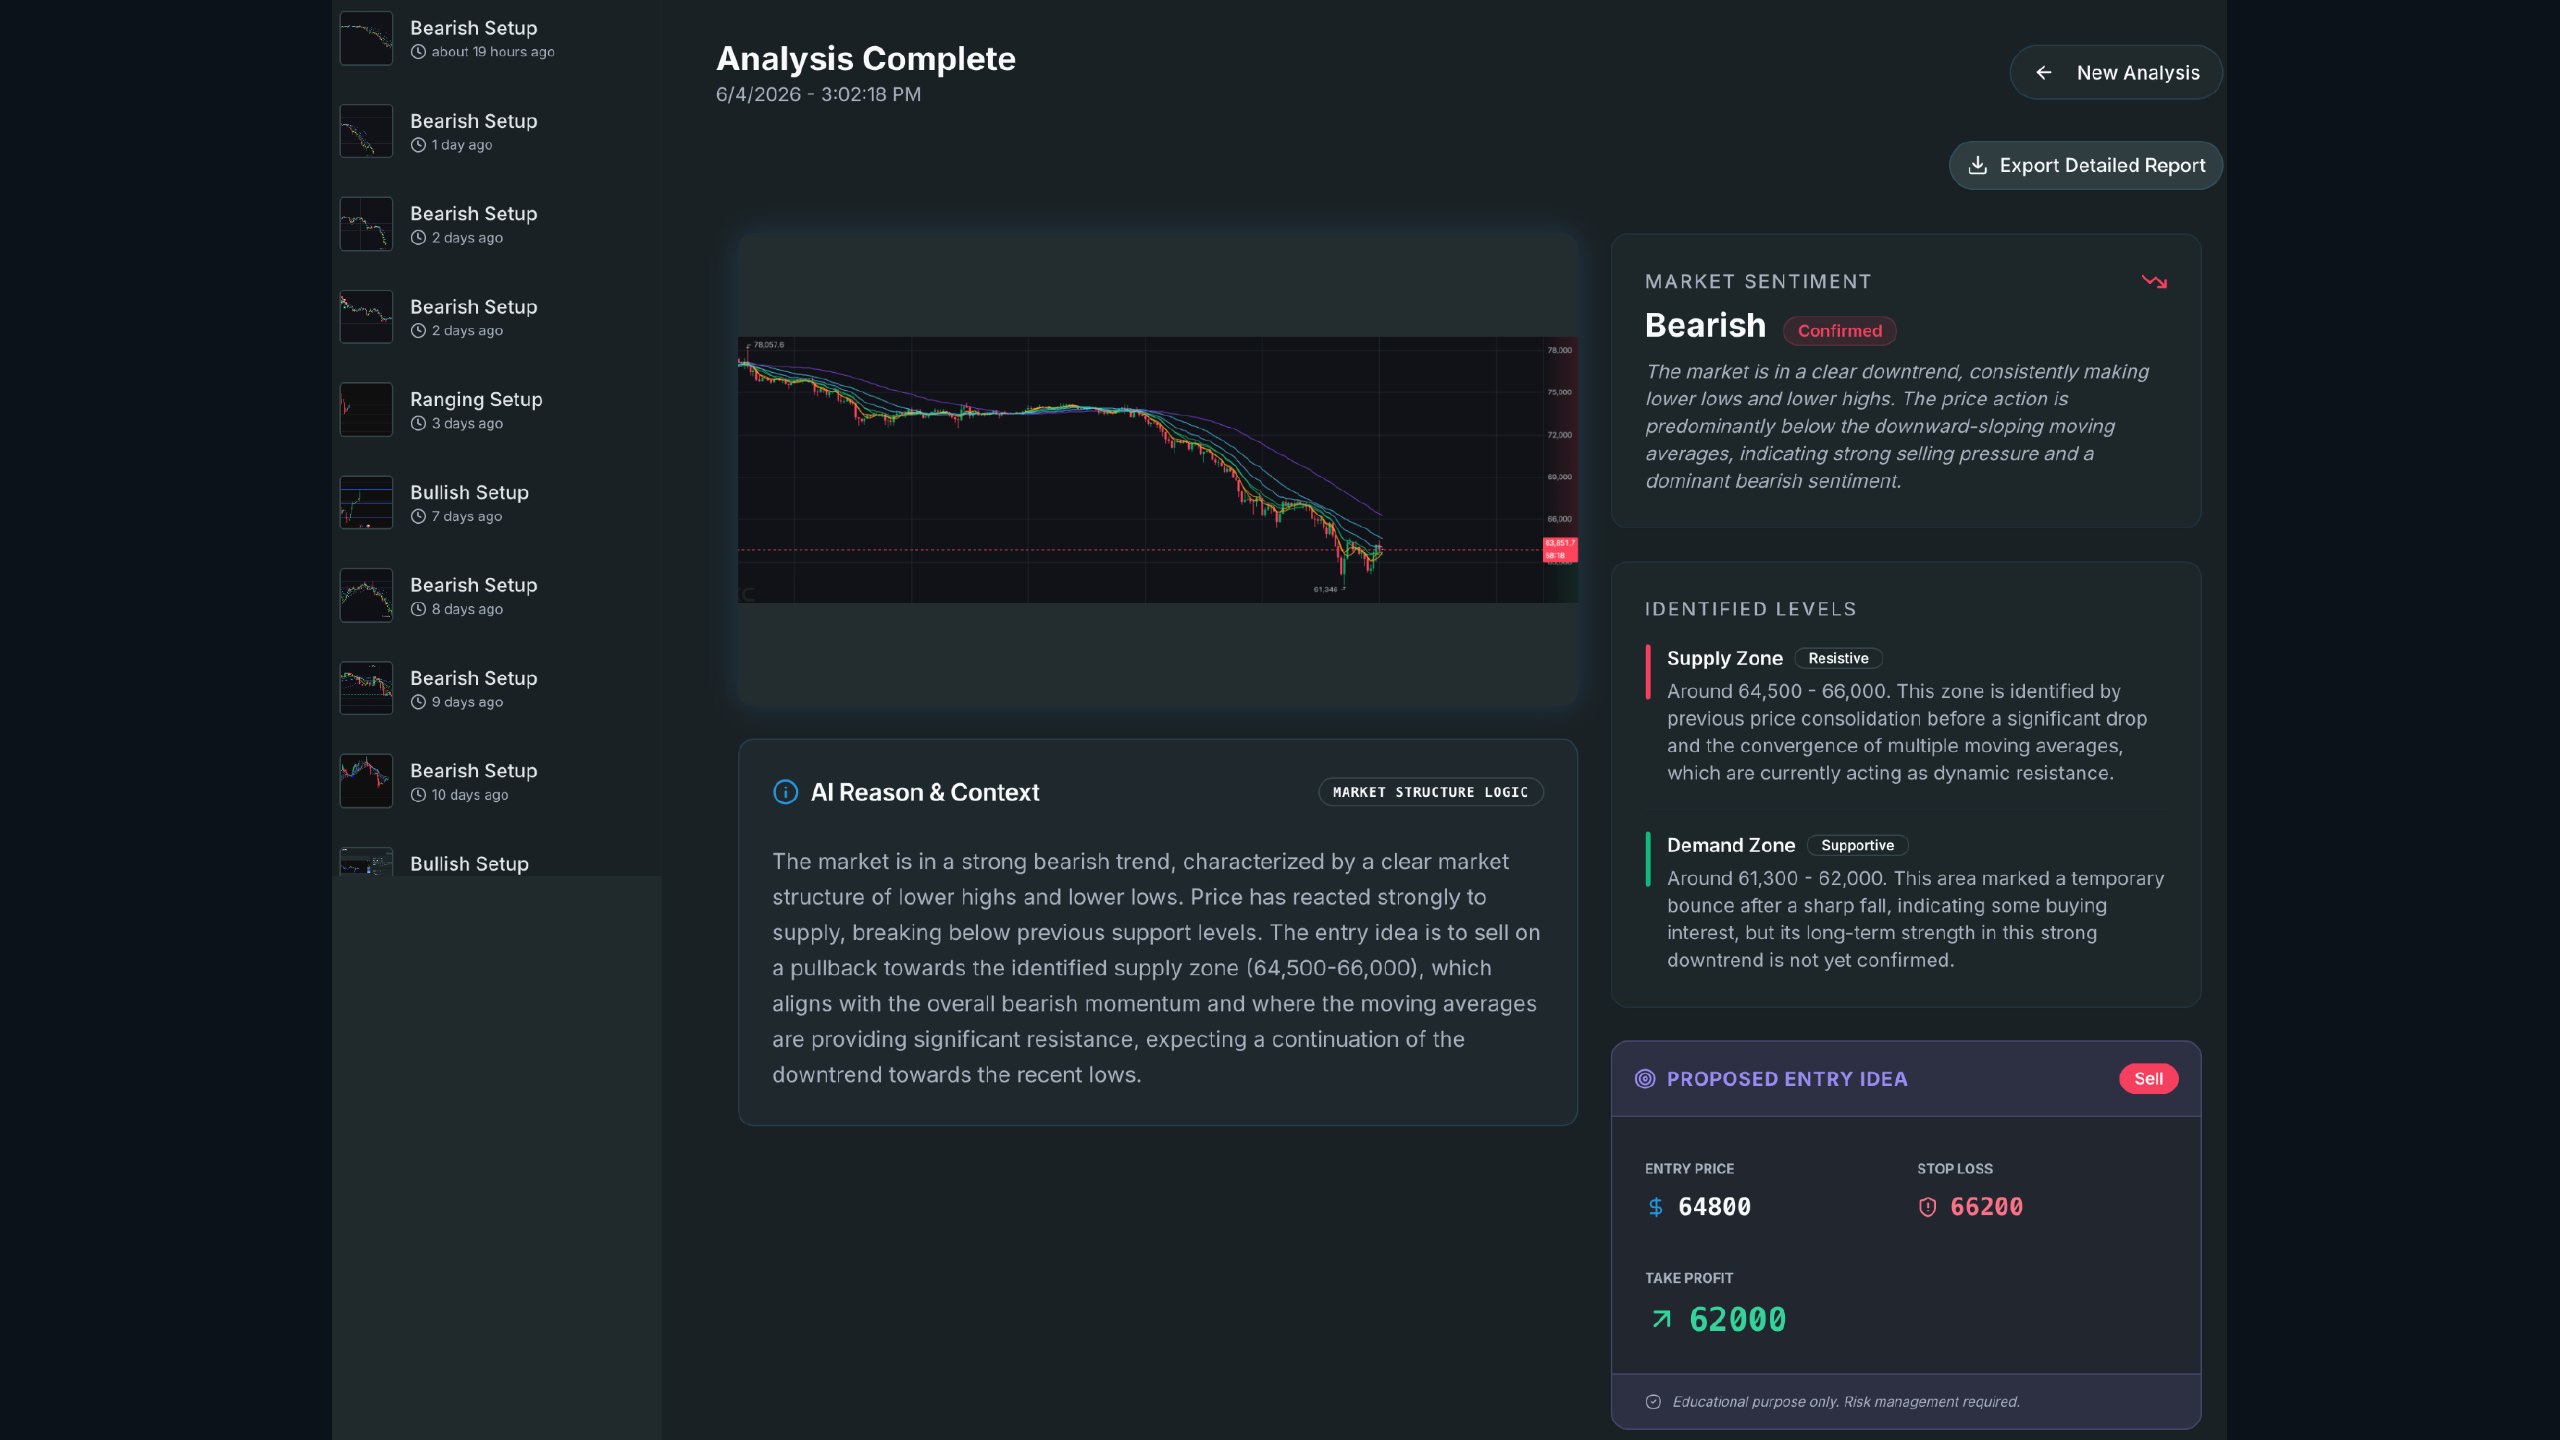Click the target icon next to Proposed Entry Idea
This screenshot has width=2560, height=1440.
click(1644, 1079)
